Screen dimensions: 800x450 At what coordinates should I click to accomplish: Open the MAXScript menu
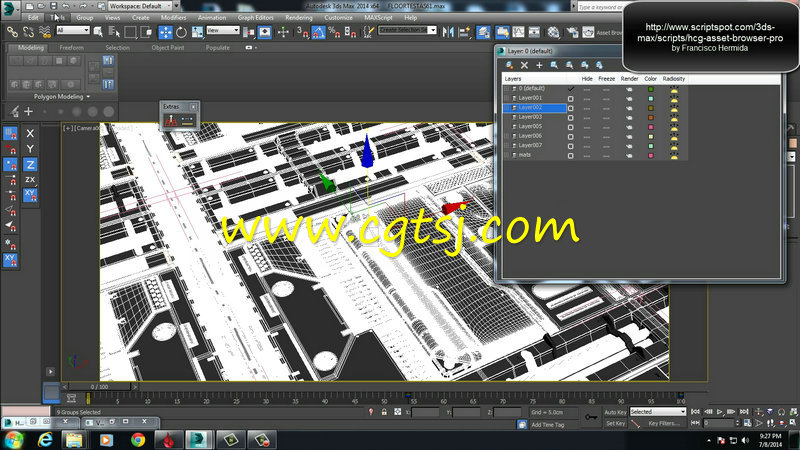(378, 17)
